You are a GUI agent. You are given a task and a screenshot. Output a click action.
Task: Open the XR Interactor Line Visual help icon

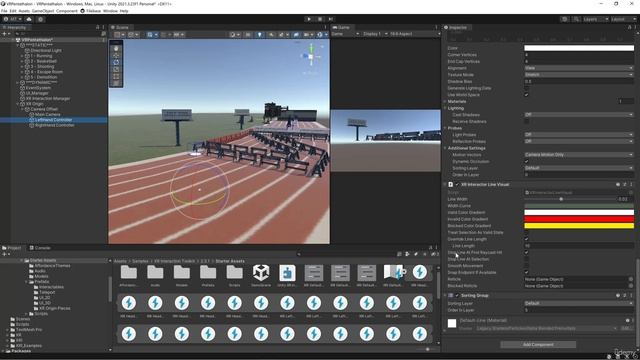[618, 184]
